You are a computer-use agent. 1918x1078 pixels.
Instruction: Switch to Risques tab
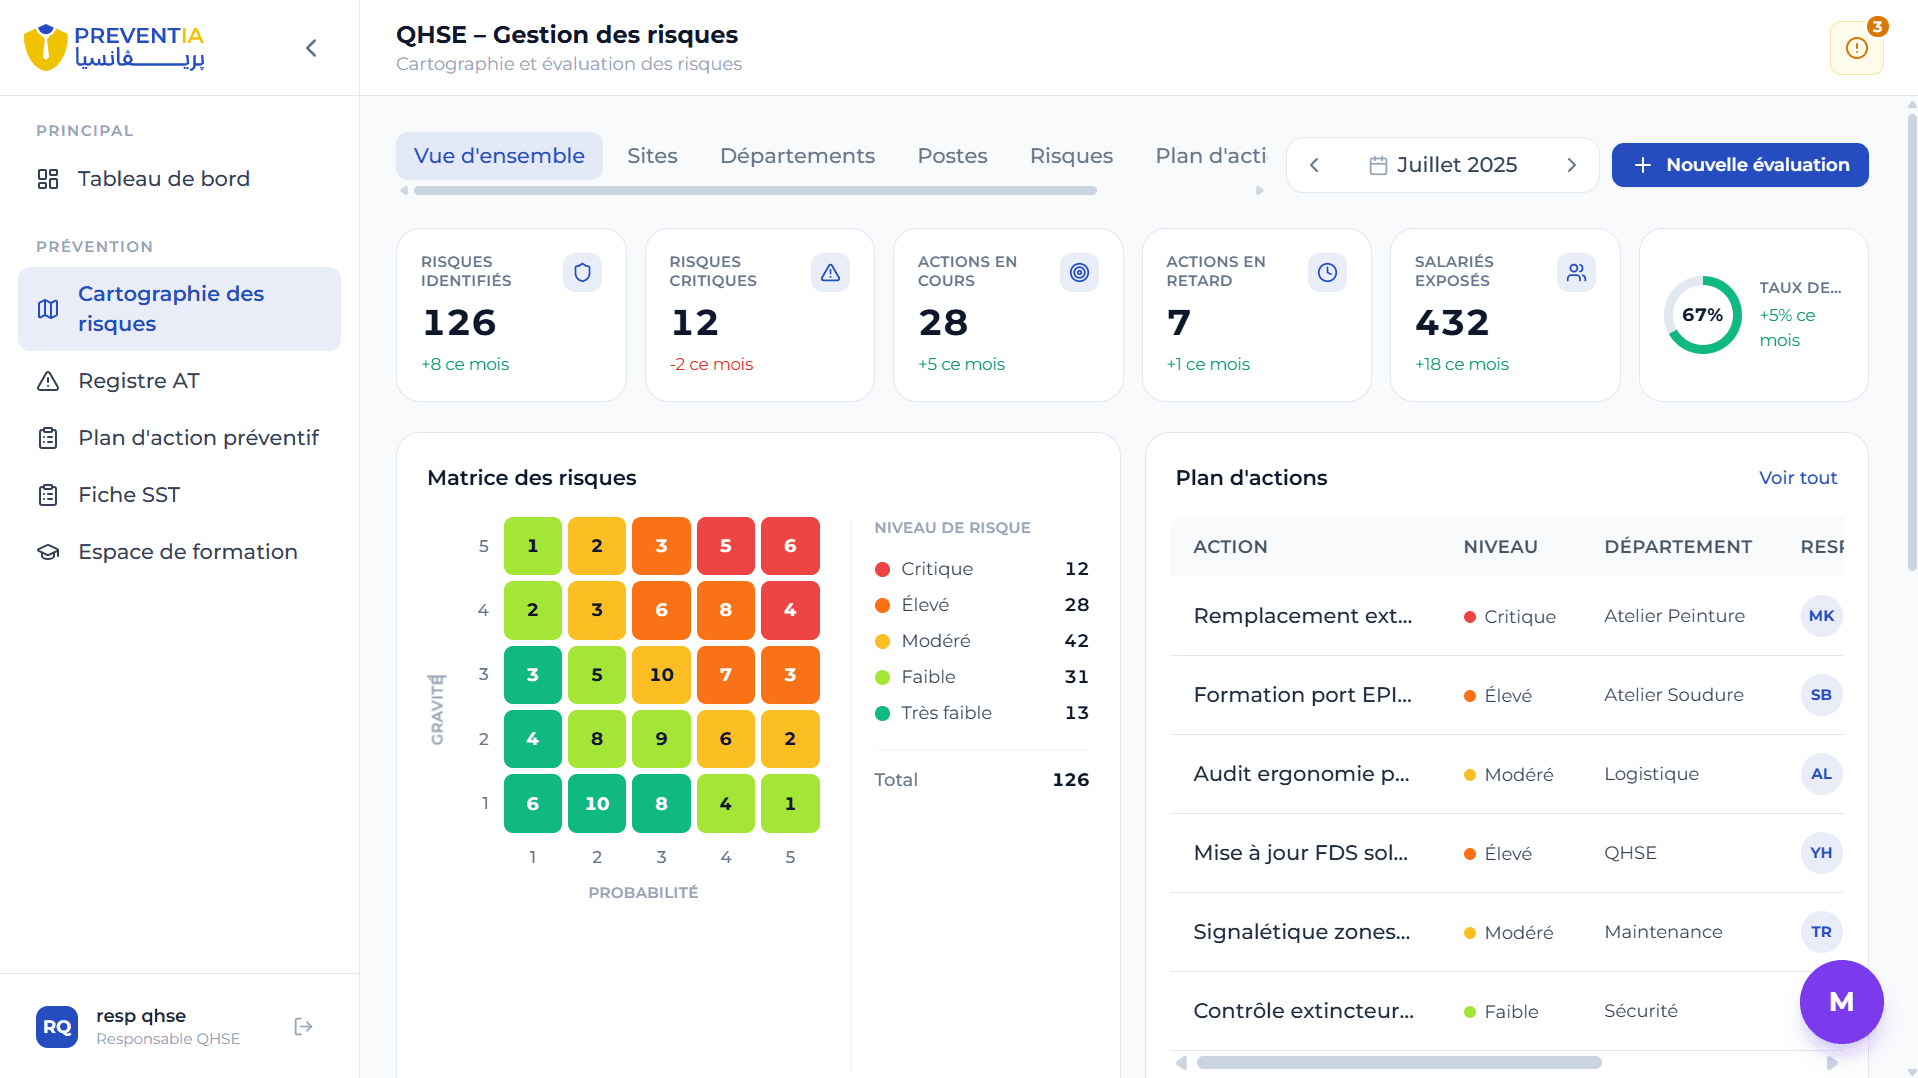[1071, 156]
